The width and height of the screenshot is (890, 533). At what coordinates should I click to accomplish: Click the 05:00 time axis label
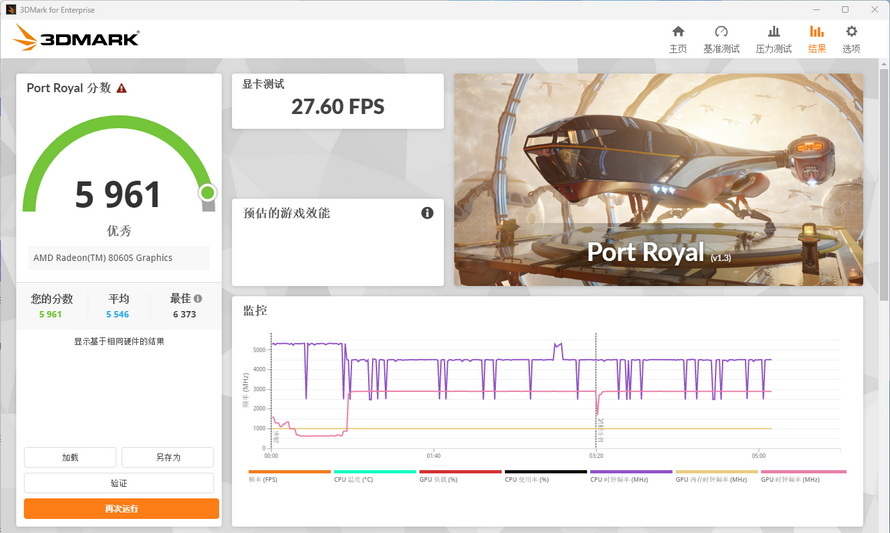click(x=758, y=456)
